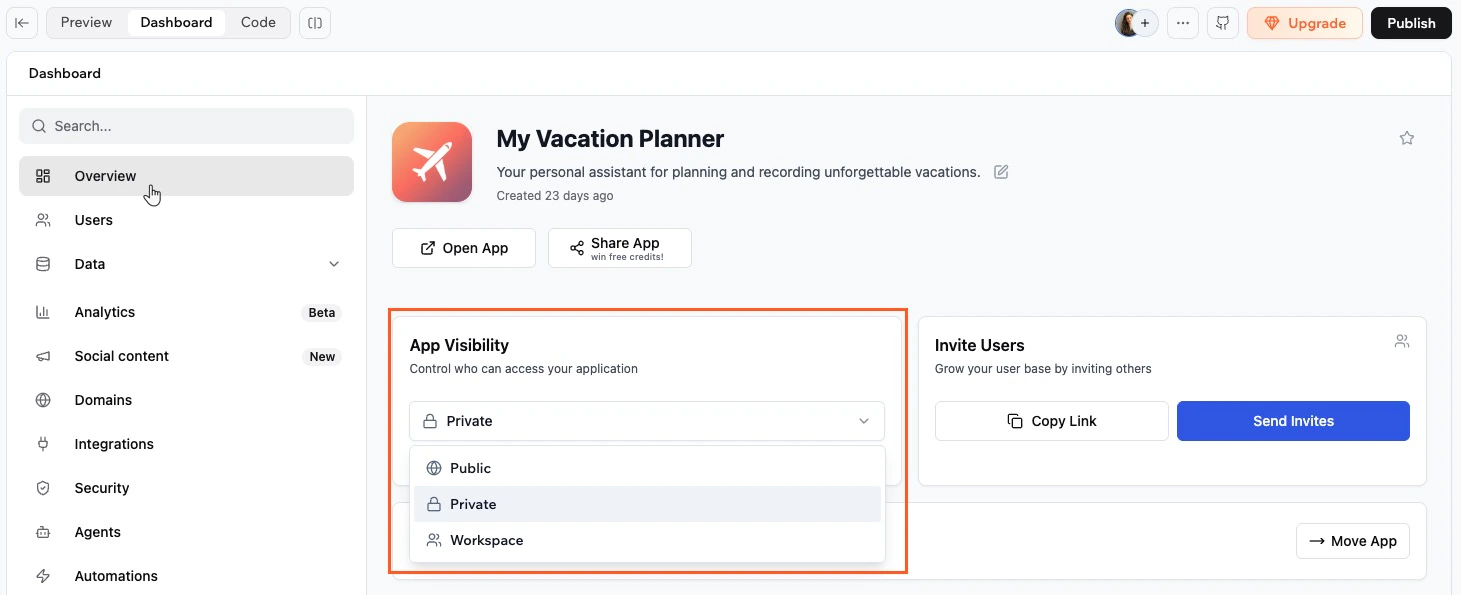Image resolution: width=1461 pixels, height=595 pixels.
Task: Collapse the sidebar with the left arrow icon
Action: [x=21, y=22]
